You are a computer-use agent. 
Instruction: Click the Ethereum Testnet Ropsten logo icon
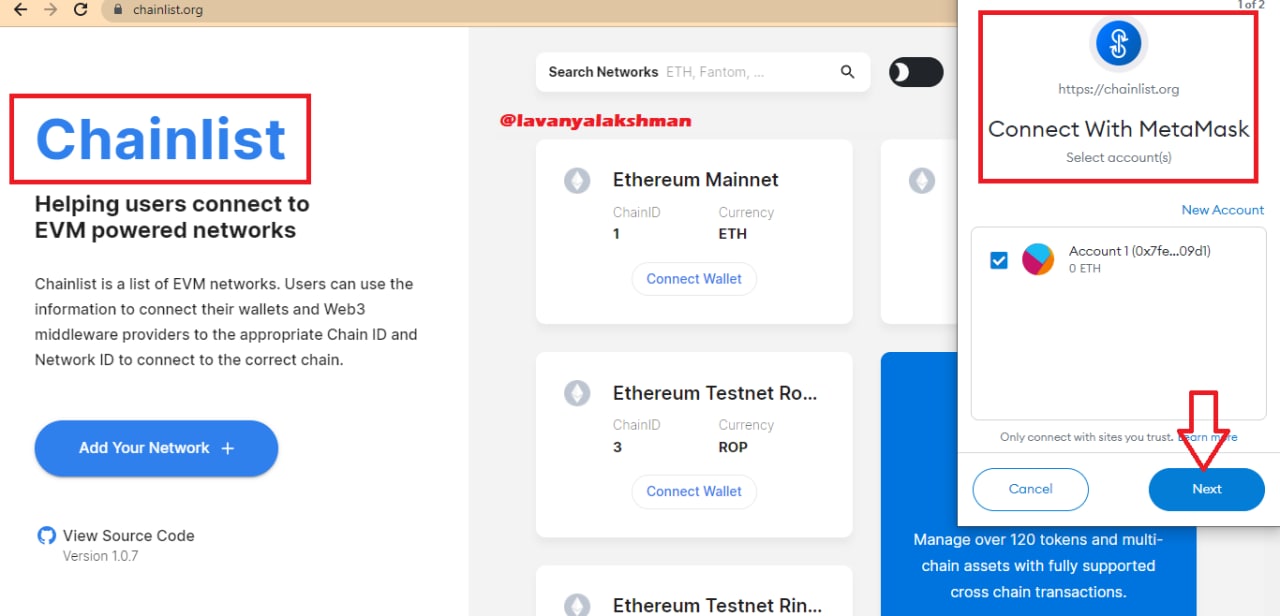[x=577, y=393]
